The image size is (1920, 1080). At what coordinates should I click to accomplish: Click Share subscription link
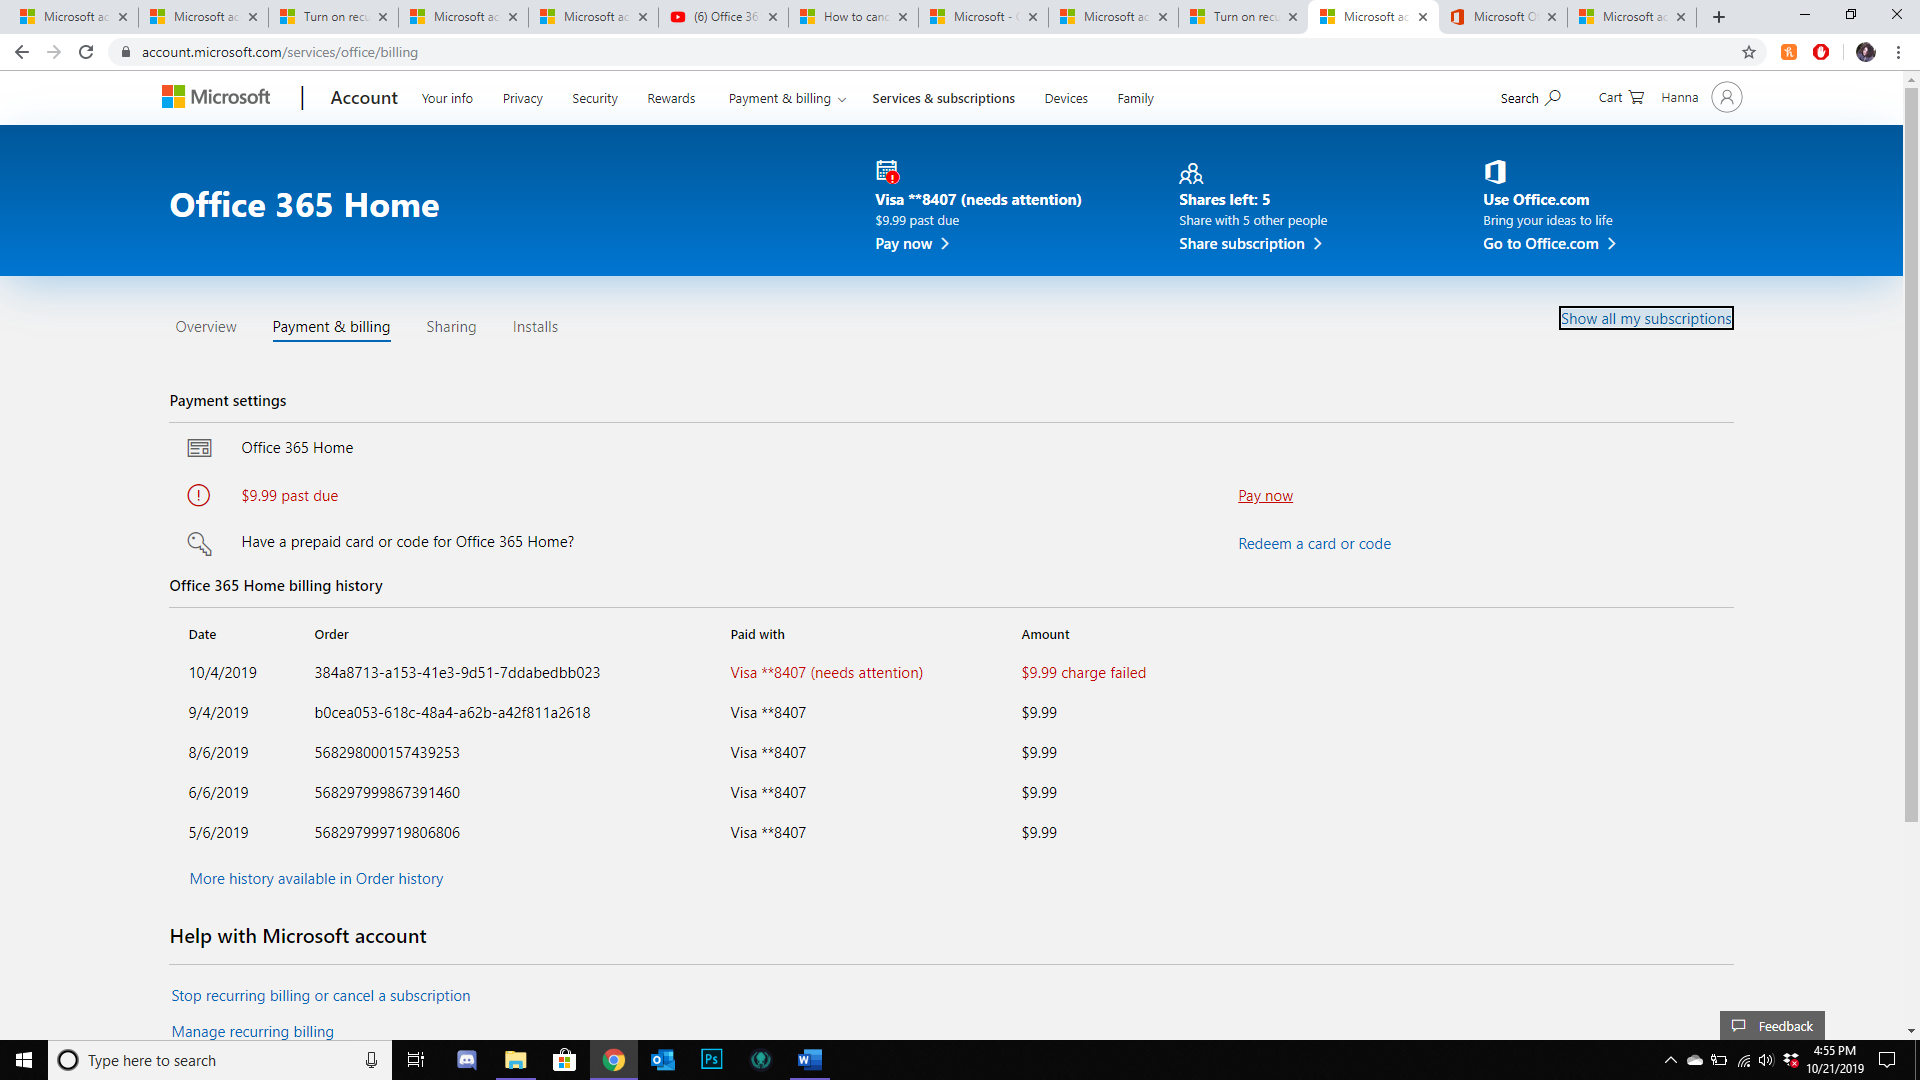click(1250, 244)
